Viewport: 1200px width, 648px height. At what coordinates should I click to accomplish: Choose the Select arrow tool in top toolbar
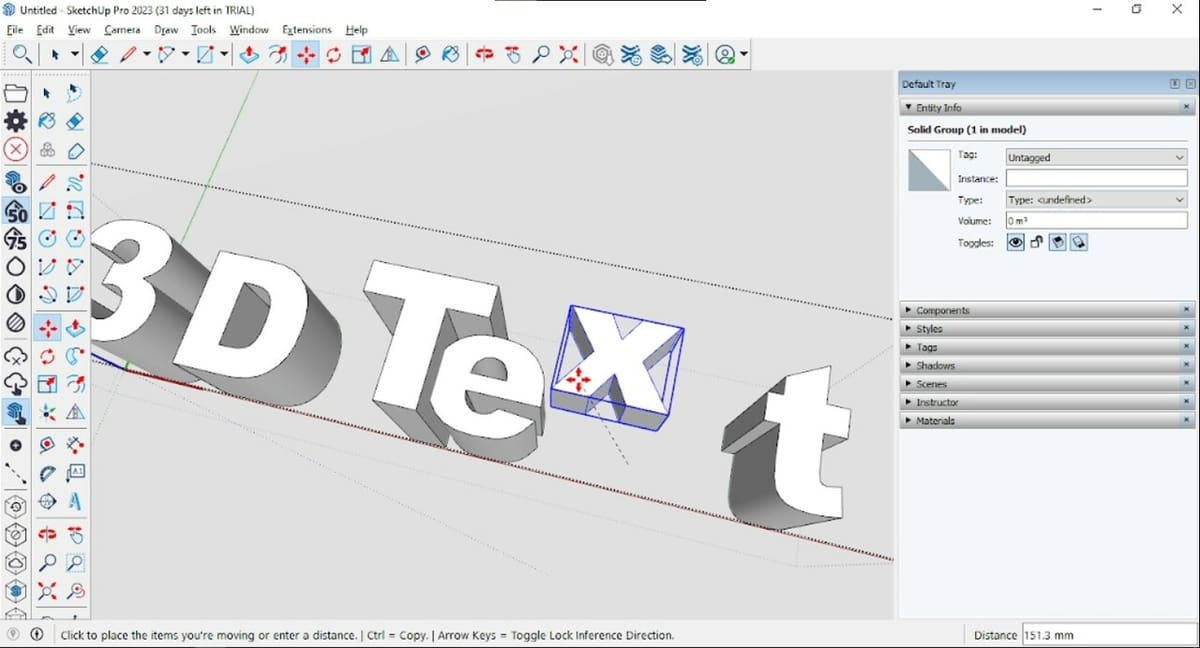pos(56,55)
